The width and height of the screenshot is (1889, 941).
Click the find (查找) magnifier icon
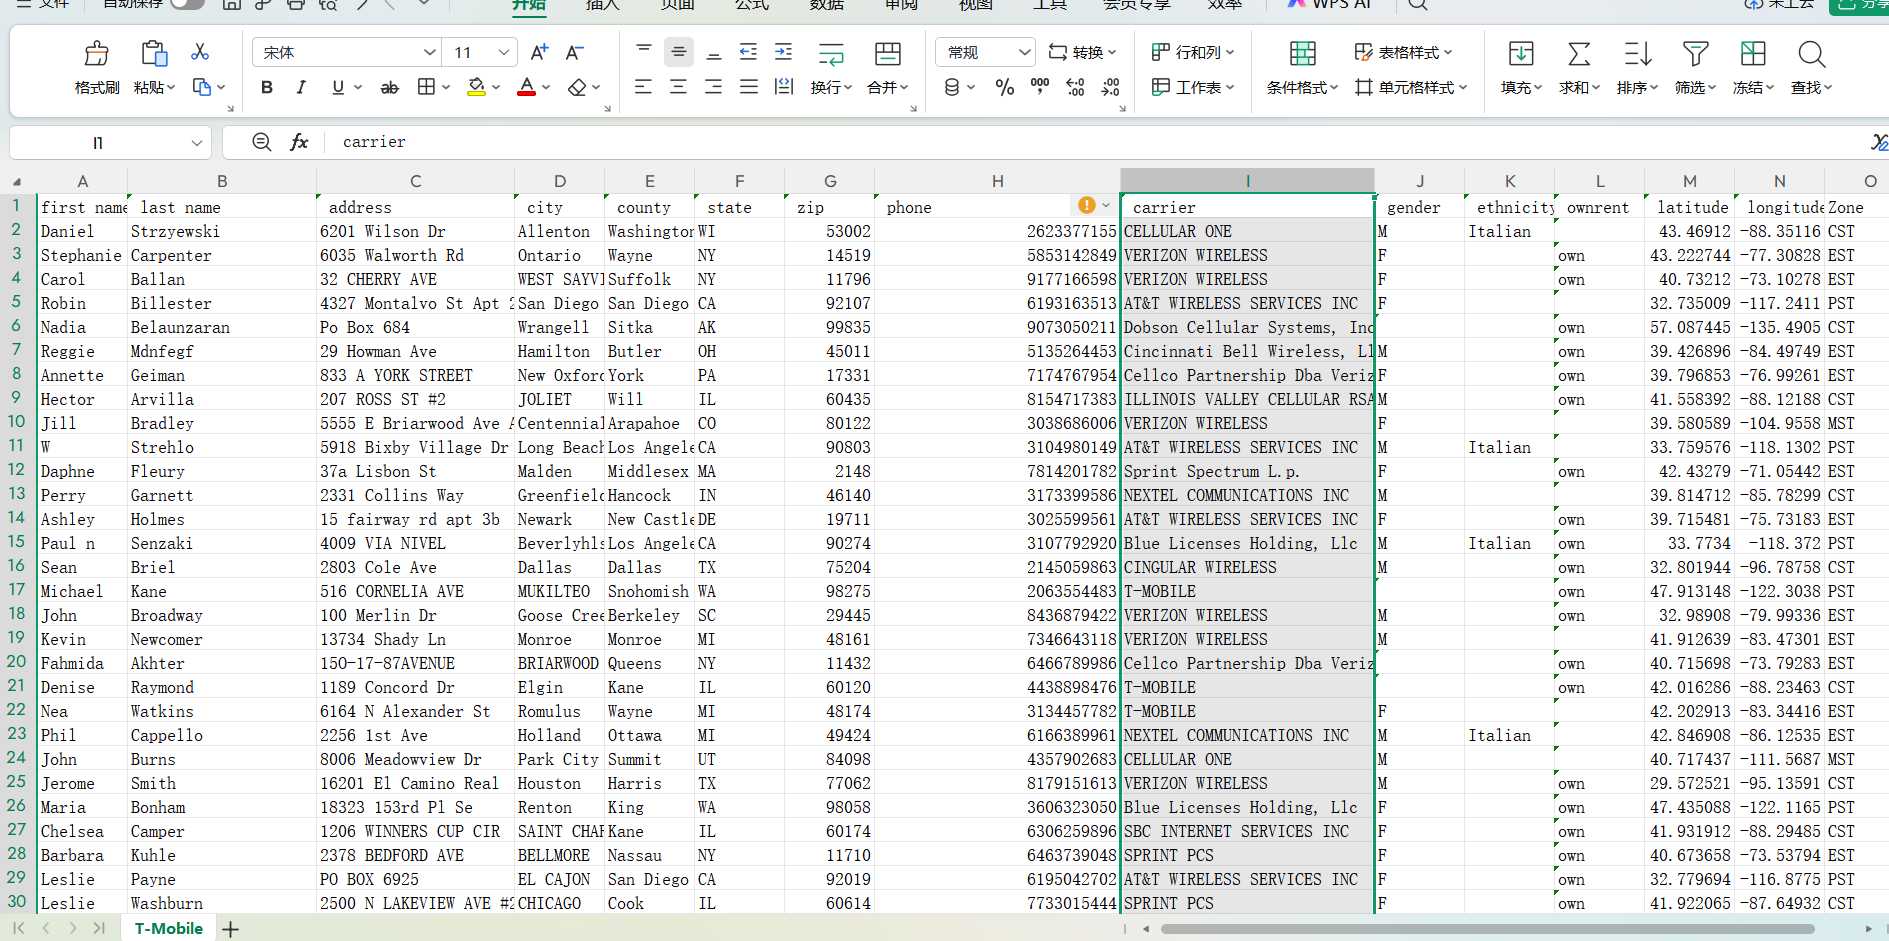[1811, 53]
